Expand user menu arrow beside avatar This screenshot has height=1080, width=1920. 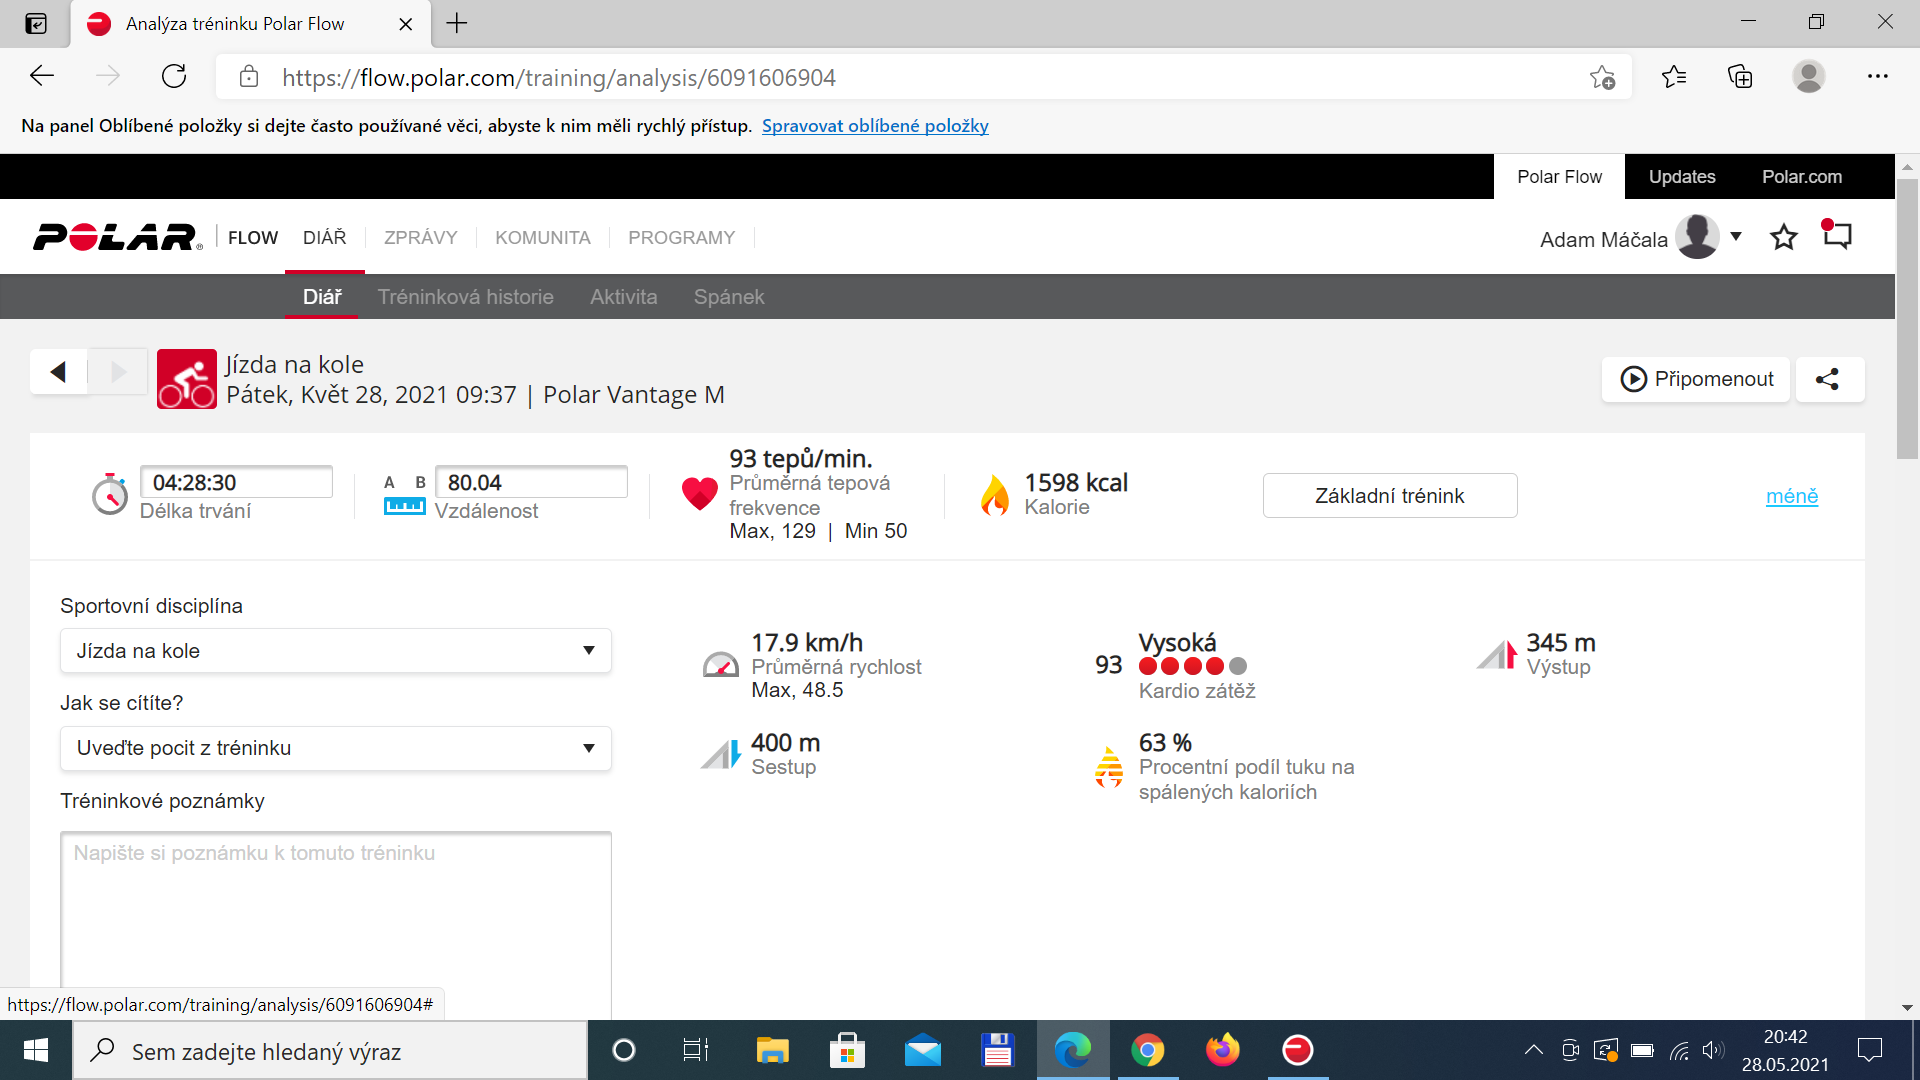(x=1736, y=237)
